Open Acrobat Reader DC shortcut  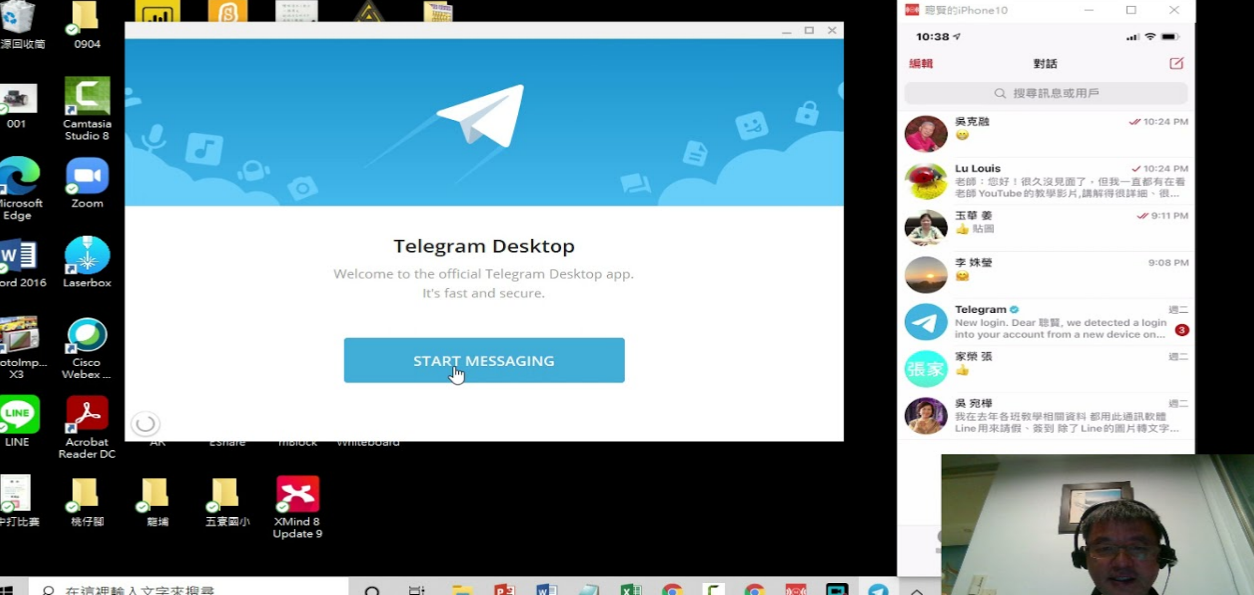(87, 427)
